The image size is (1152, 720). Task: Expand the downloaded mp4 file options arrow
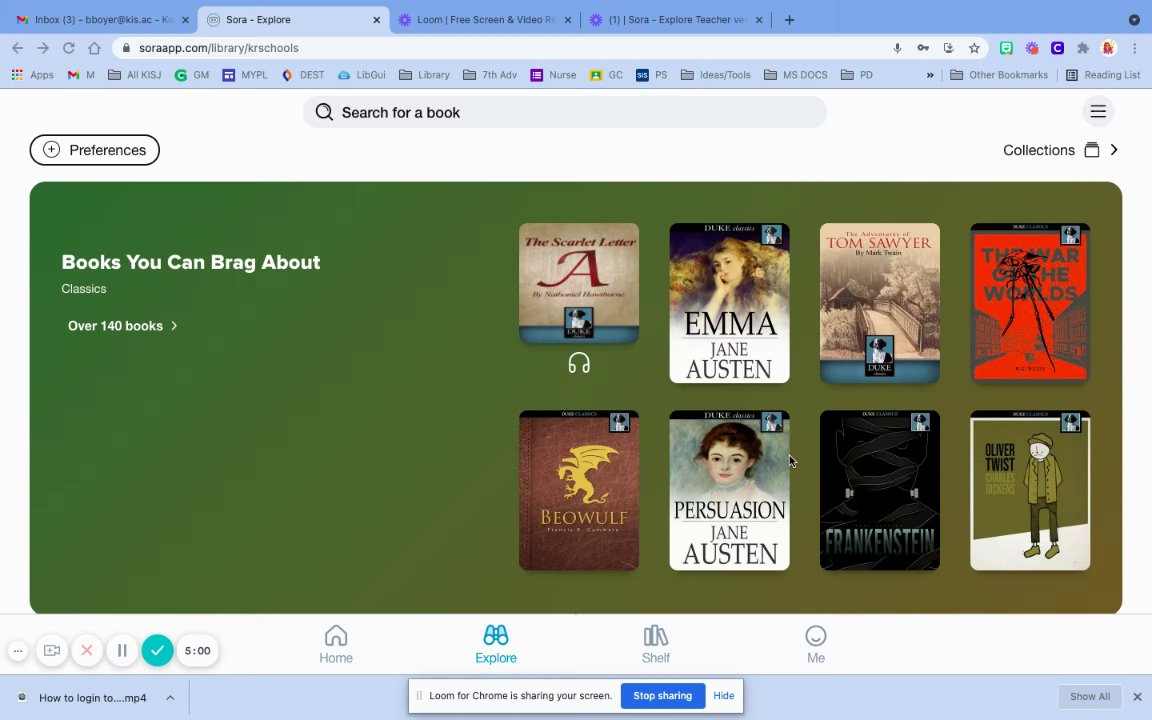[170, 697]
